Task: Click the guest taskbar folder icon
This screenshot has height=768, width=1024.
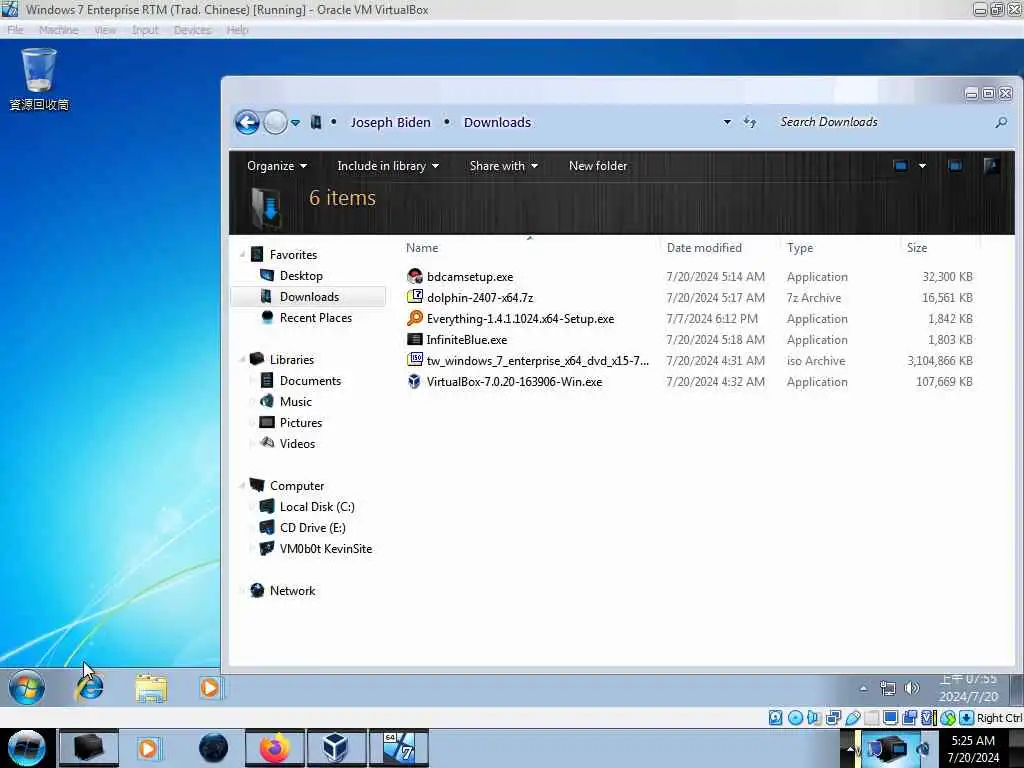Action: [x=151, y=688]
